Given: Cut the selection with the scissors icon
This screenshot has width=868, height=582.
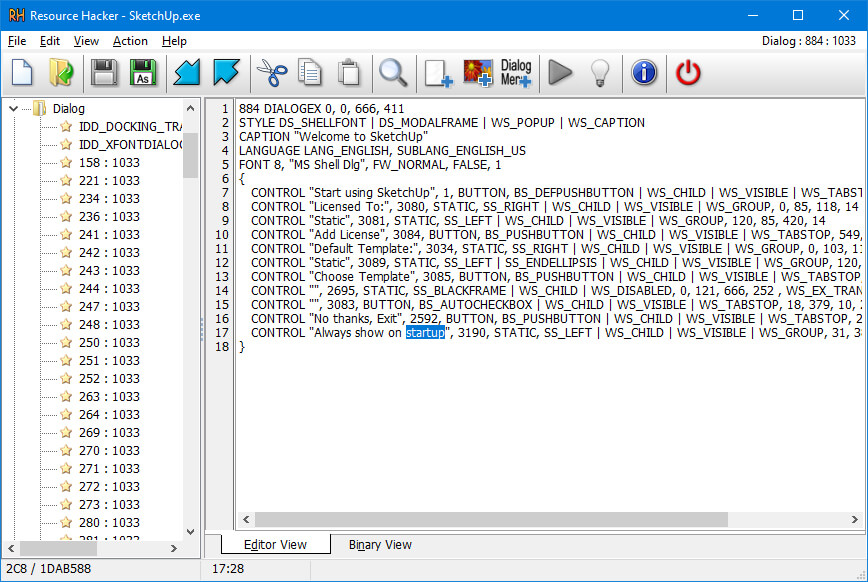Looking at the screenshot, I should tap(271, 73).
